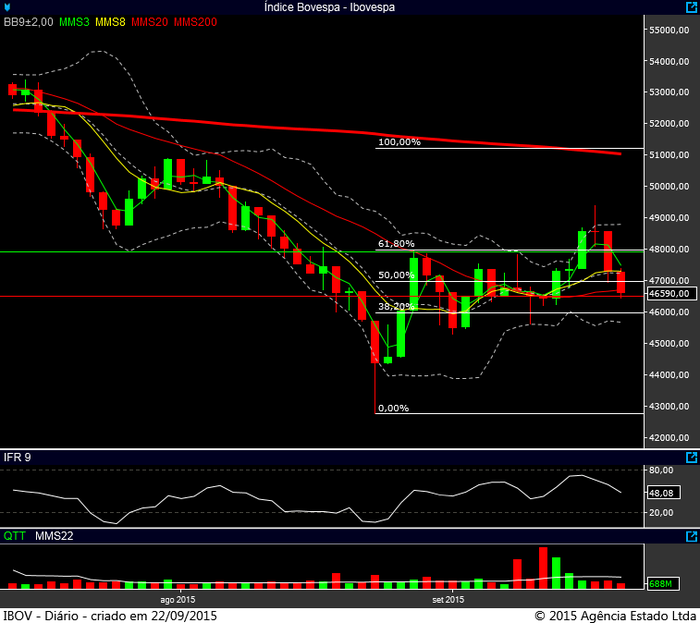Select the IFR 9 panel header label
The height and width of the screenshot is (623, 700).
[x=17, y=457]
